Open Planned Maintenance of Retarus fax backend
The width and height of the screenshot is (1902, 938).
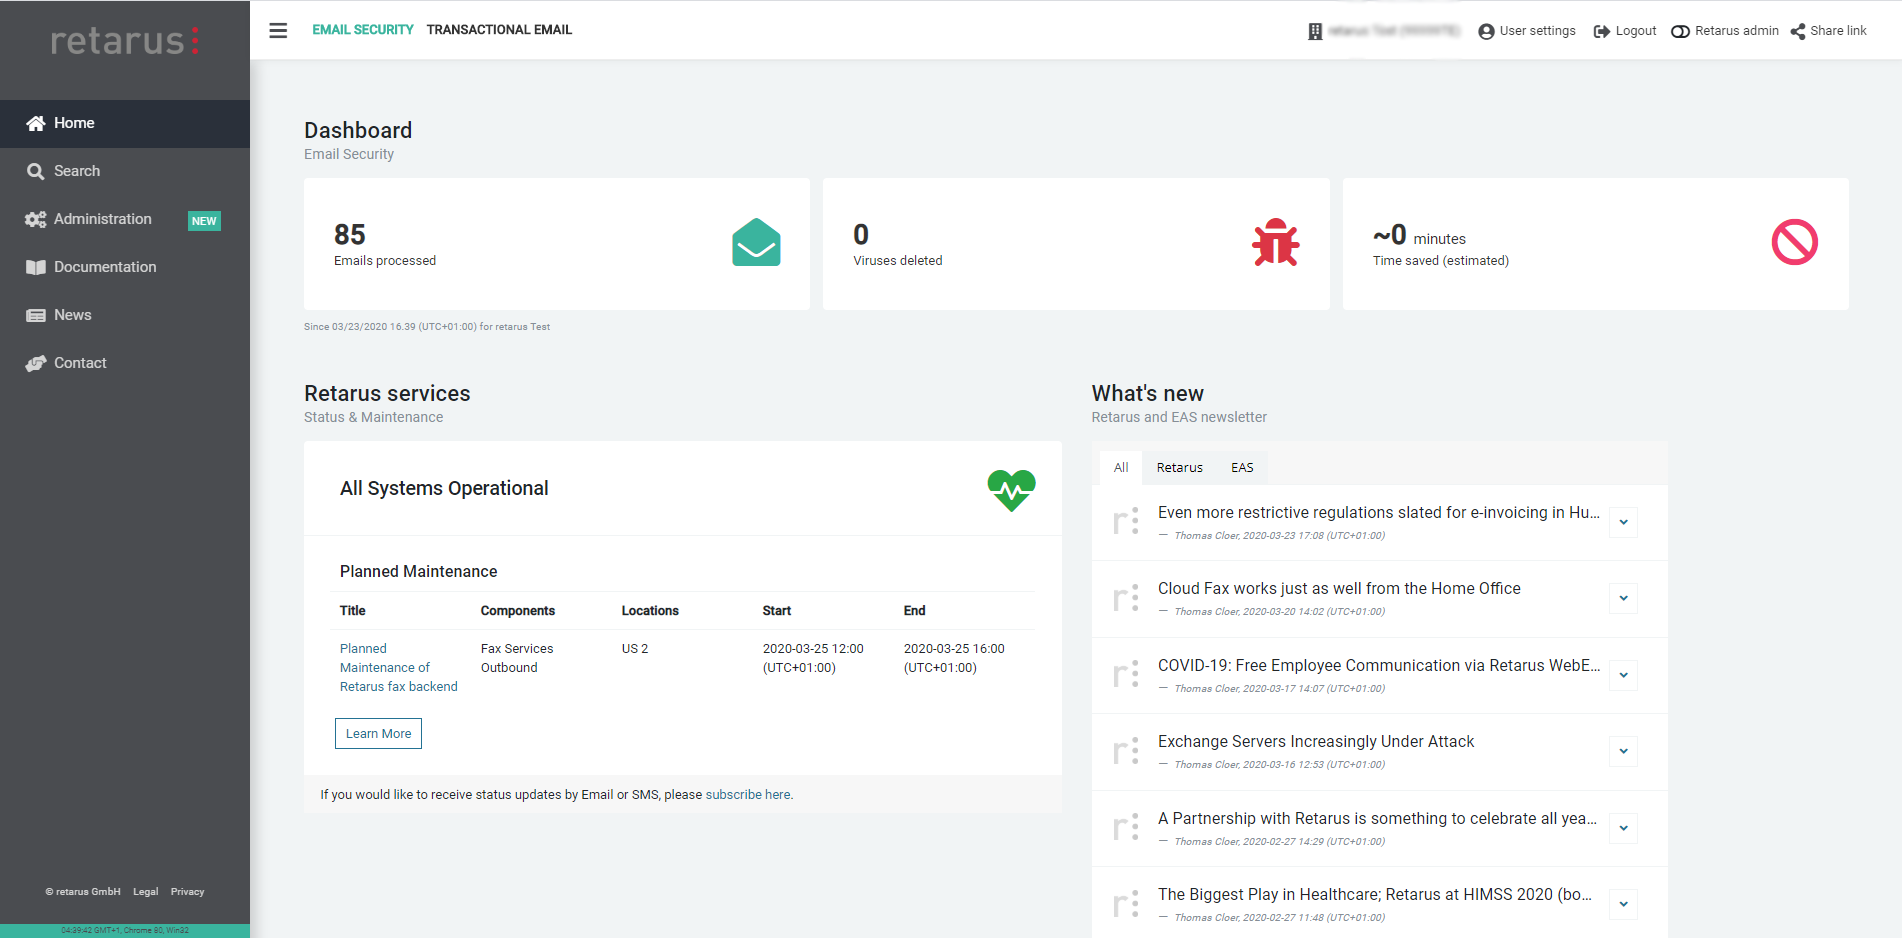tap(398, 667)
